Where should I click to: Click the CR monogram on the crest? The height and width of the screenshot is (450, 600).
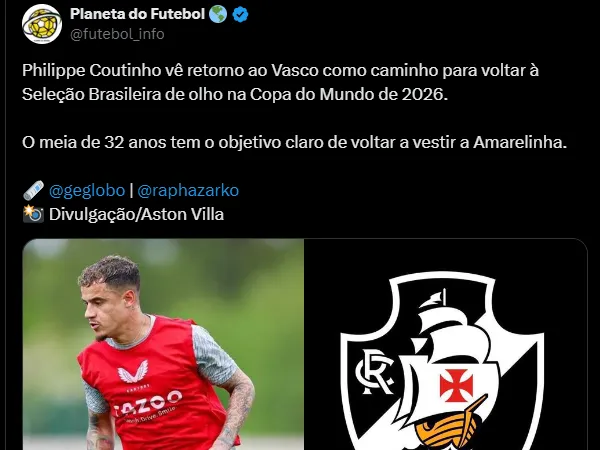point(375,371)
